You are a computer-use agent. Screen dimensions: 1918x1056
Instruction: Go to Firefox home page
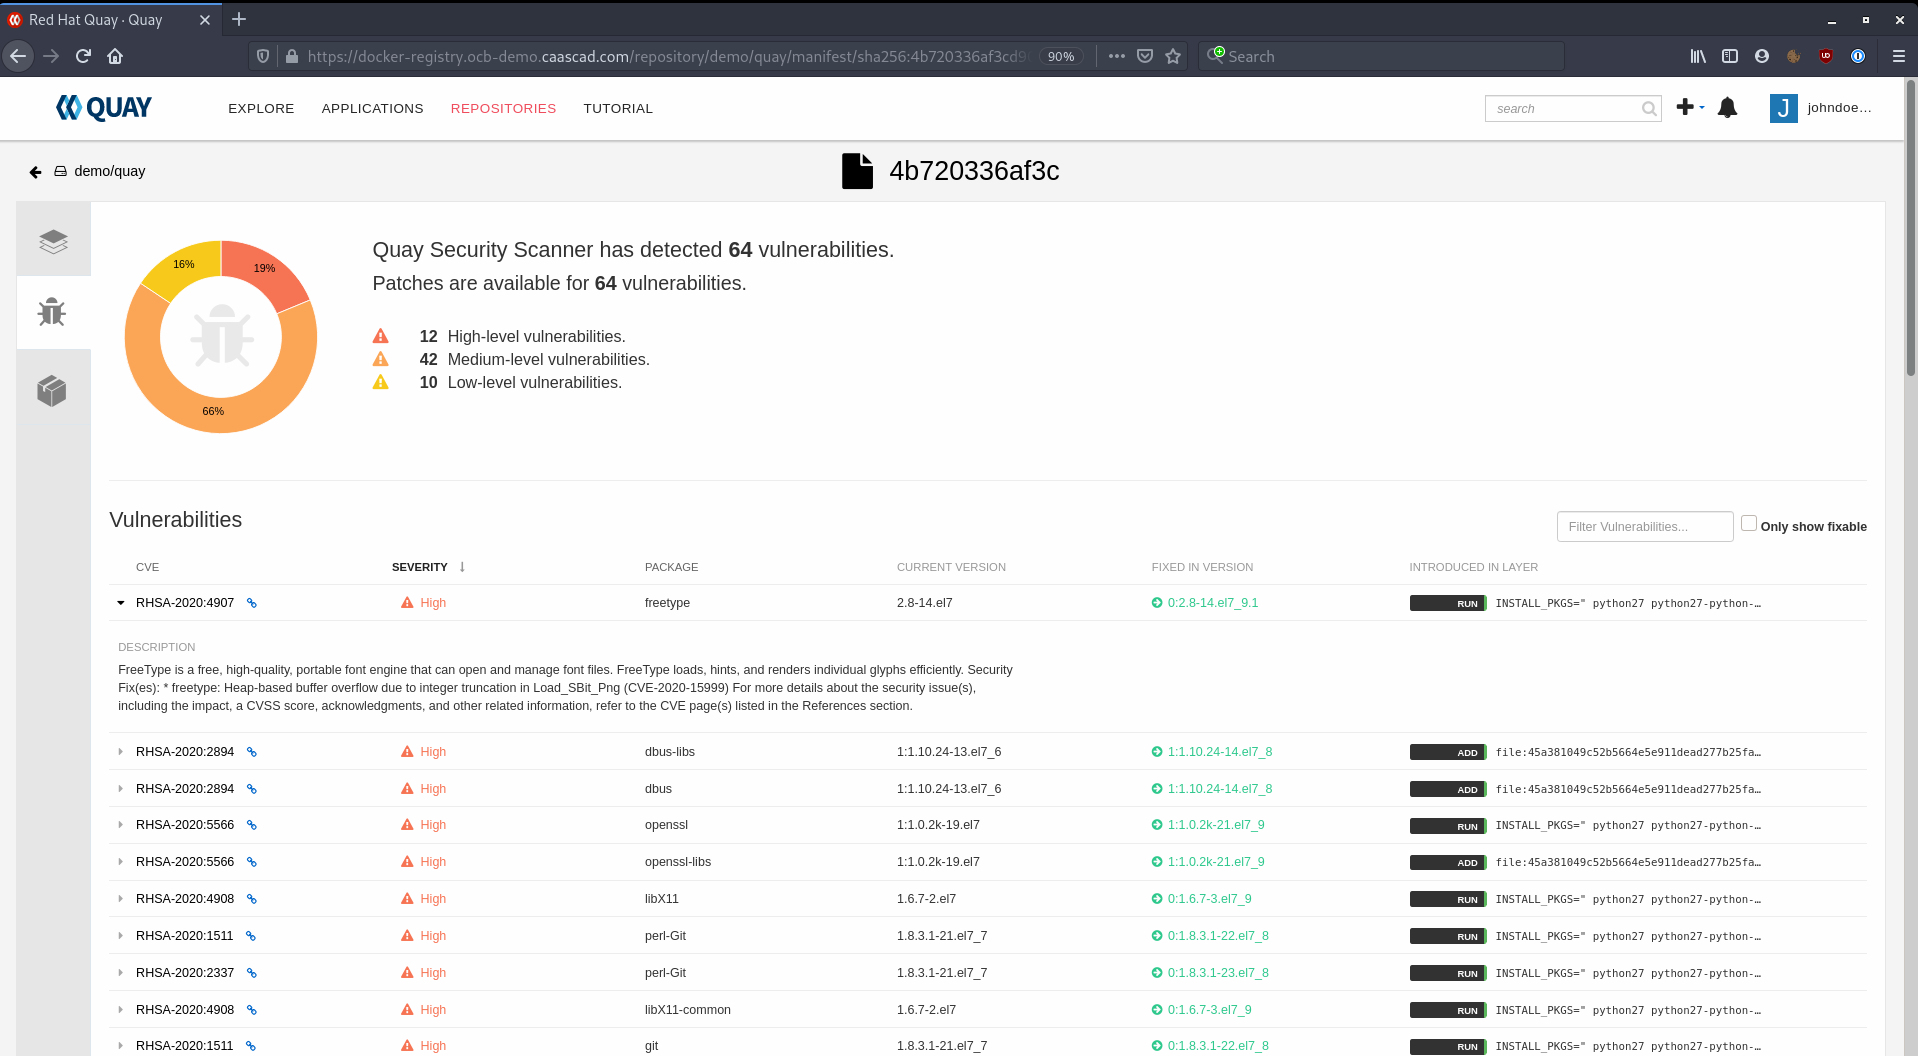(115, 56)
